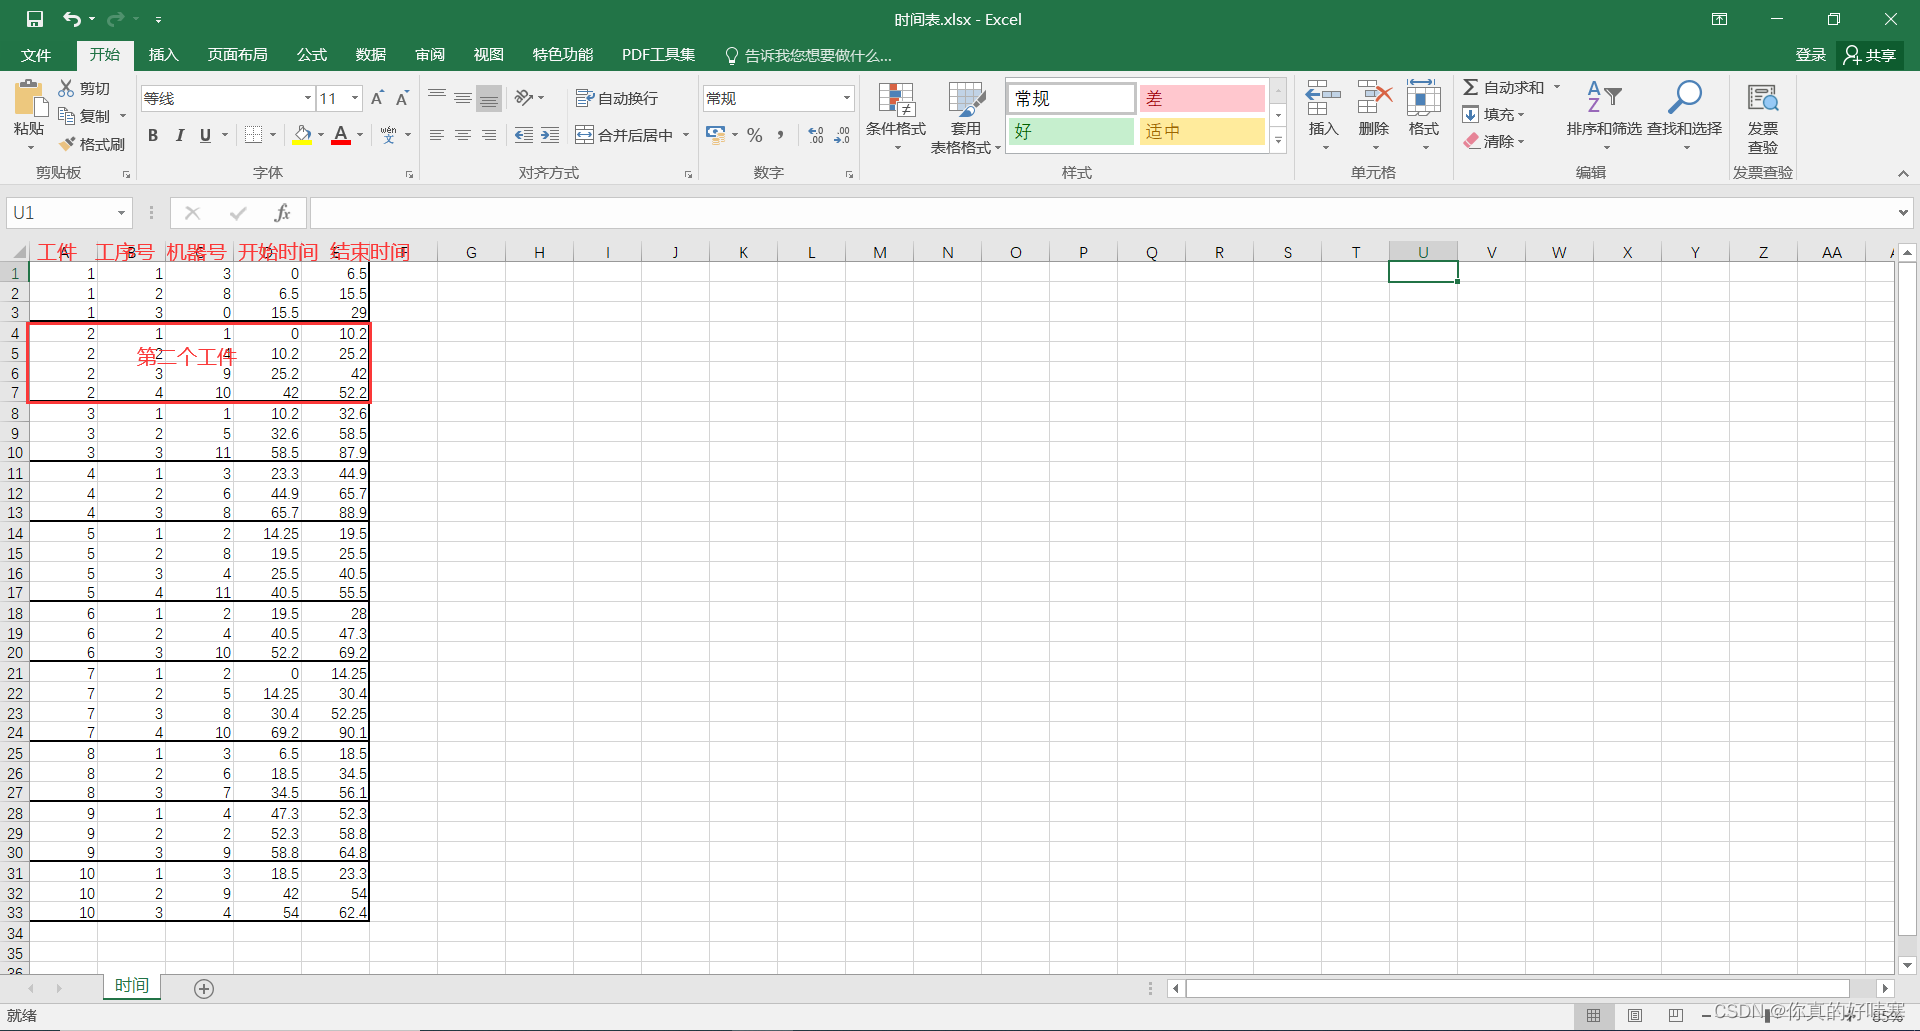Click Wrap Text (自动换行)
Image resolution: width=1920 pixels, height=1031 pixels.
617,98
